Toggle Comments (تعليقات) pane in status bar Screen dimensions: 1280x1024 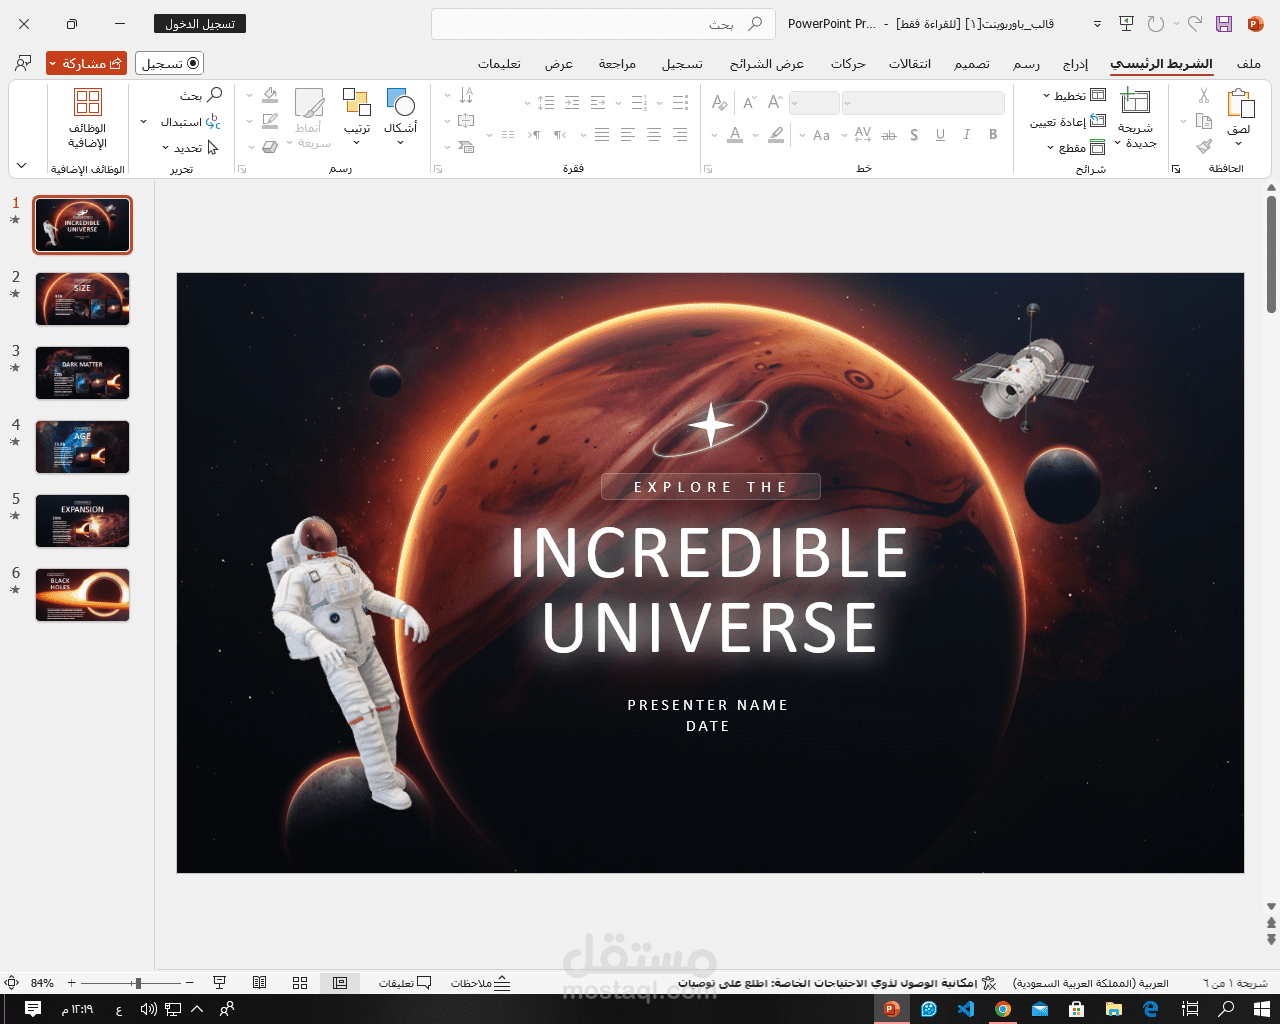click(x=405, y=983)
